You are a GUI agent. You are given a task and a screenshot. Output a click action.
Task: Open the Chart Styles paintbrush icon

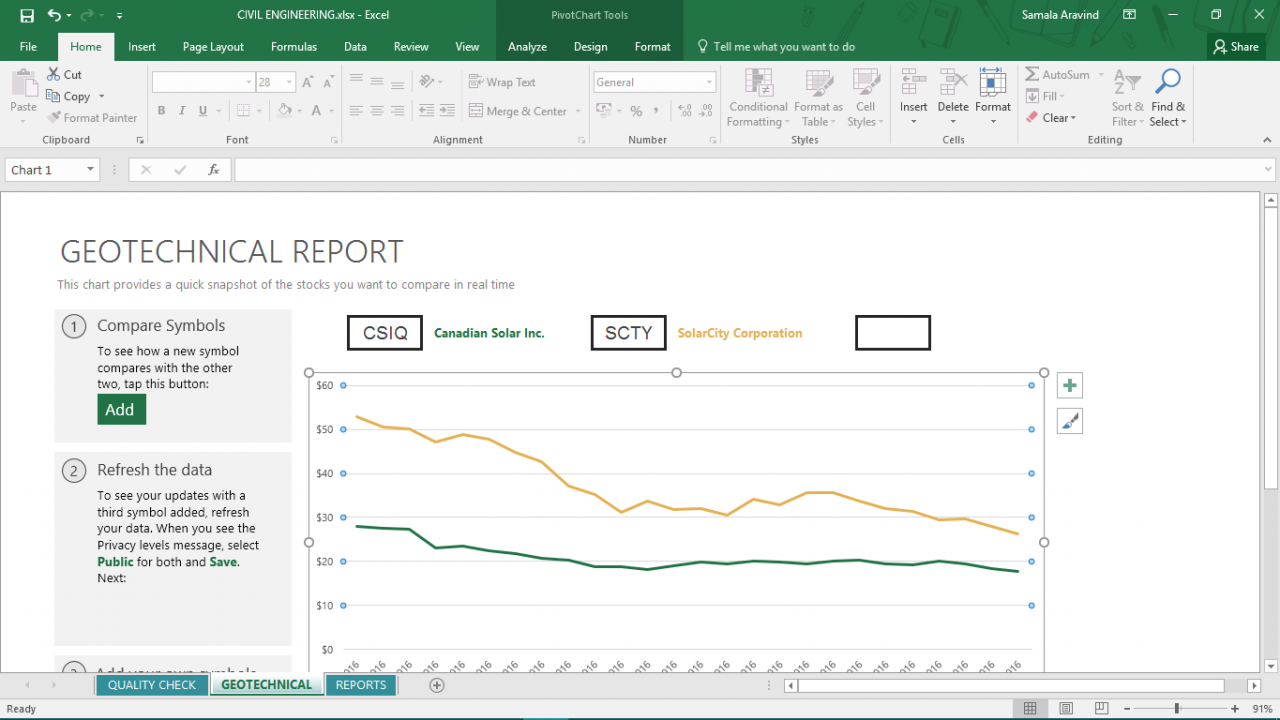1070,422
